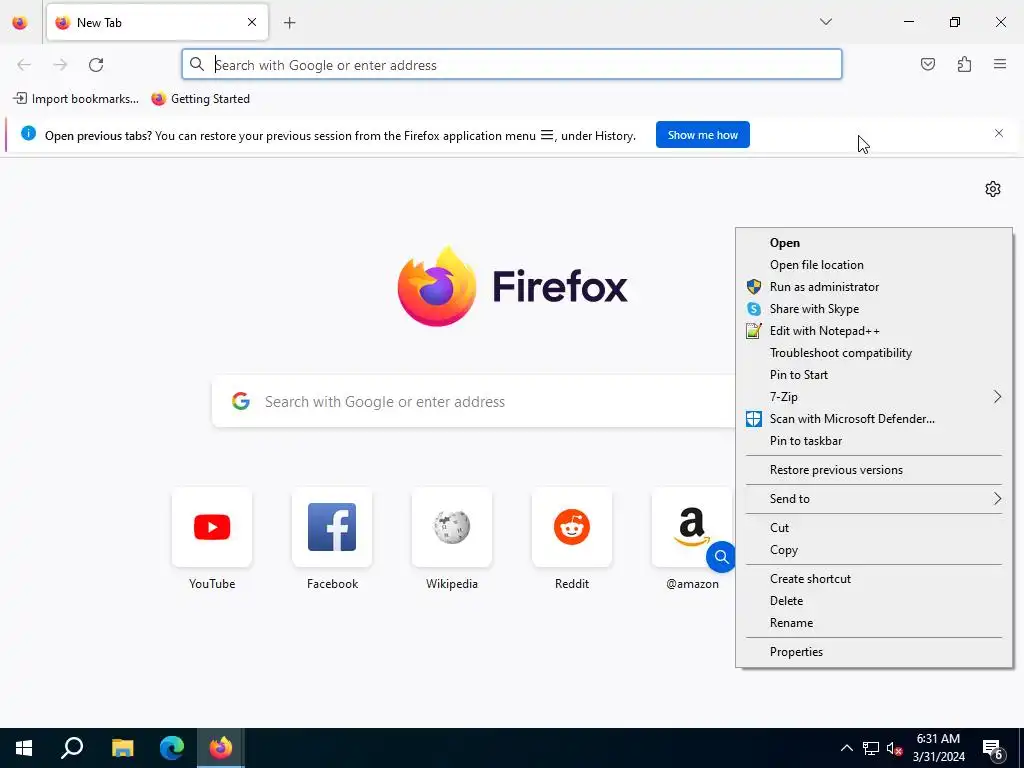Screen dimensions: 1024x768
Task: Launch Microsoft Edge from taskbar
Action: (x=172, y=748)
